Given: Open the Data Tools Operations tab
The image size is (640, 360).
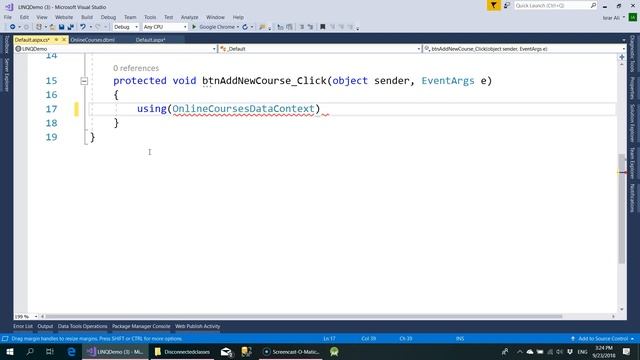Looking at the screenshot, I should coord(82,326).
